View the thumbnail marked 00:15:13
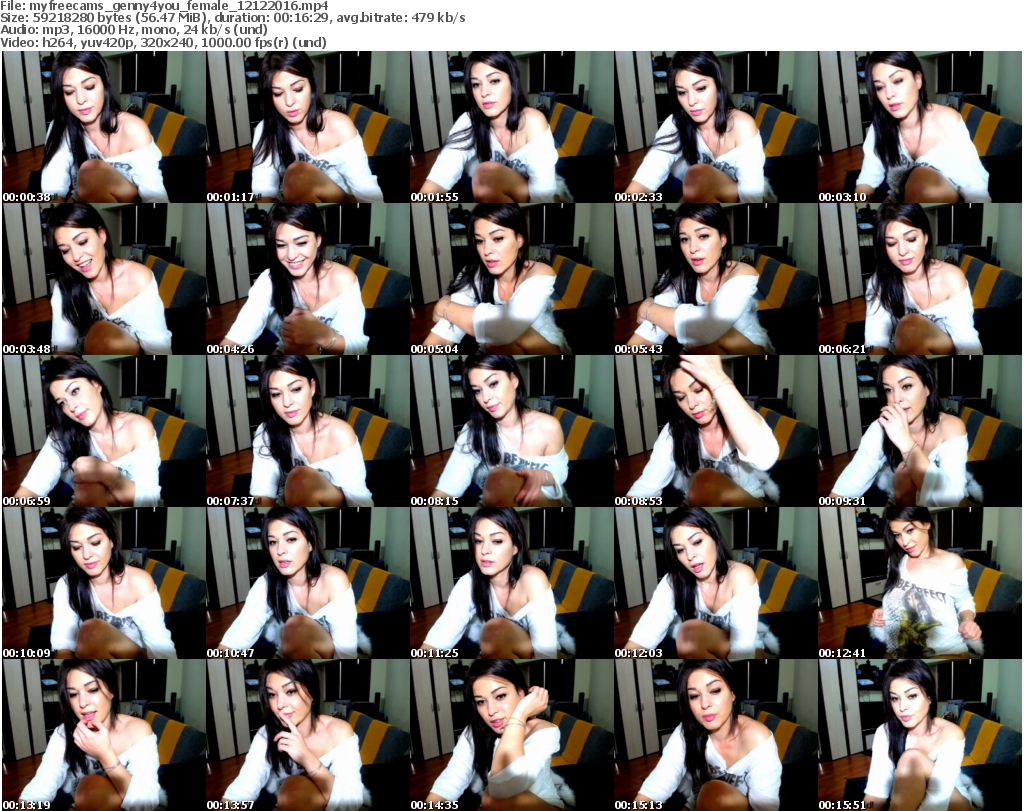This screenshot has width=1024, height=811. coord(716,735)
